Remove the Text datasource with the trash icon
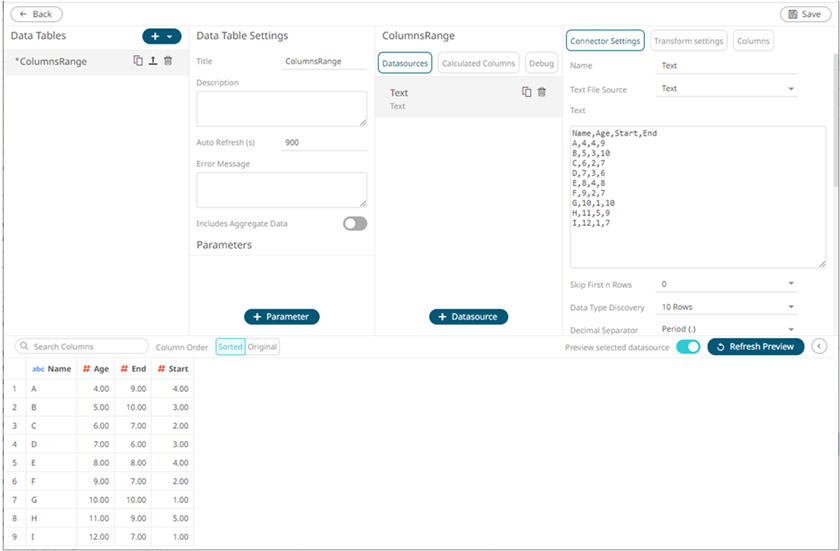This screenshot has width=840, height=551. (542, 92)
